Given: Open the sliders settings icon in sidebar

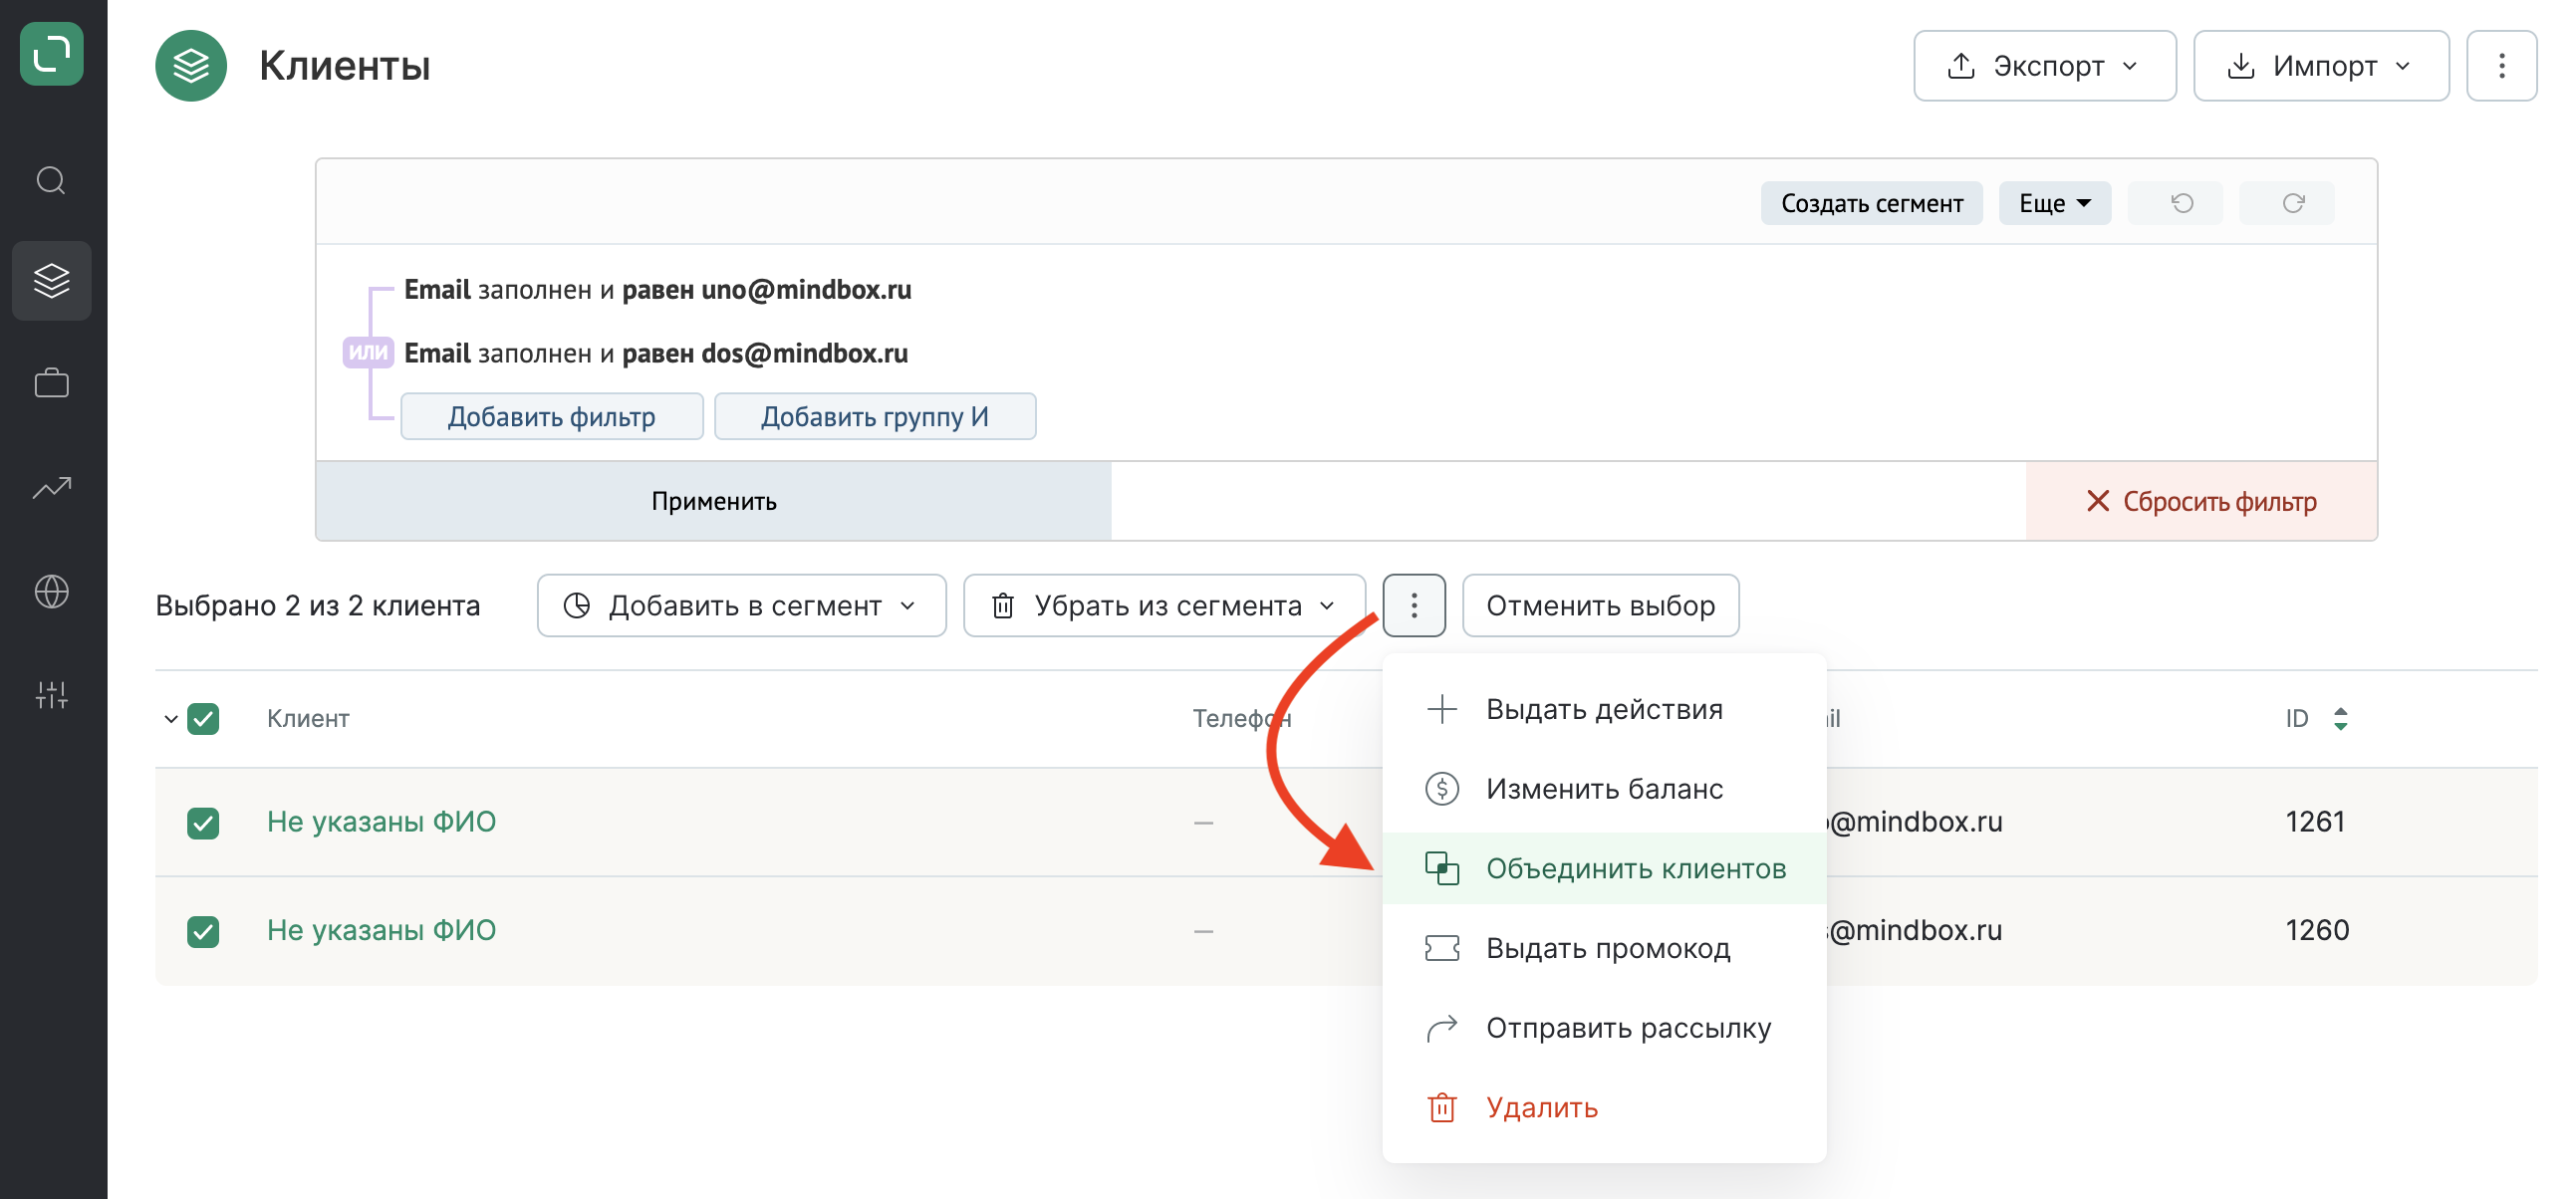Looking at the screenshot, I should (51, 695).
